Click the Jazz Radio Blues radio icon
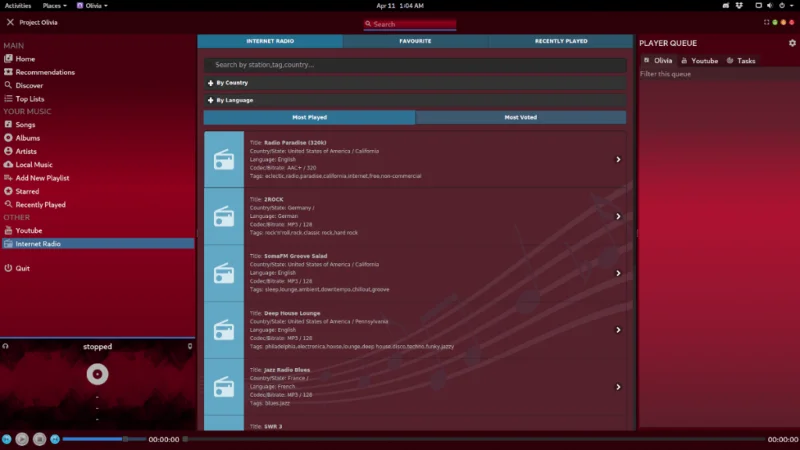 pyautogui.click(x=224, y=387)
